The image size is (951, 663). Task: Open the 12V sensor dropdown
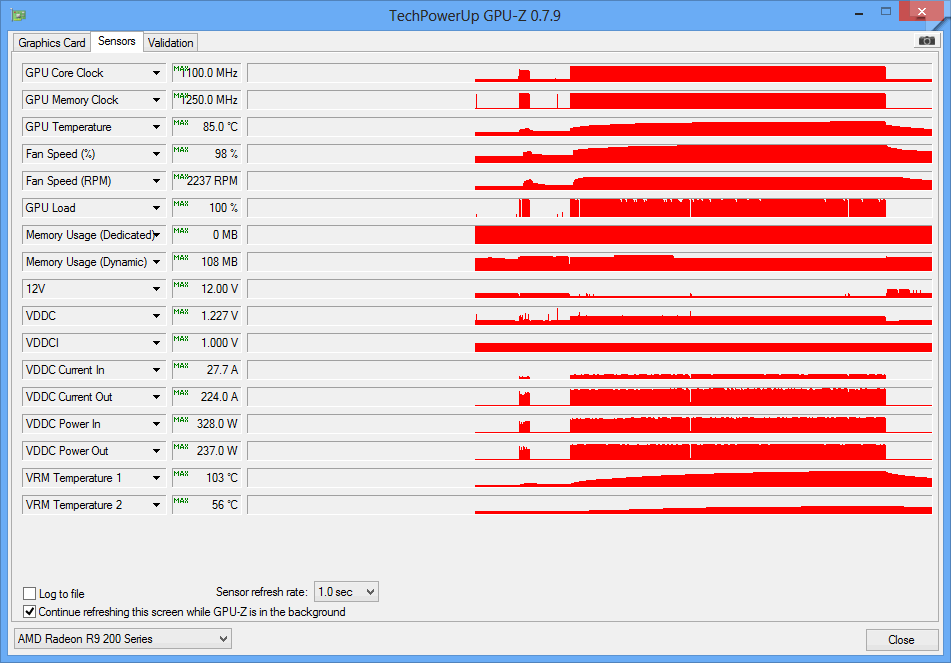point(93,289)
